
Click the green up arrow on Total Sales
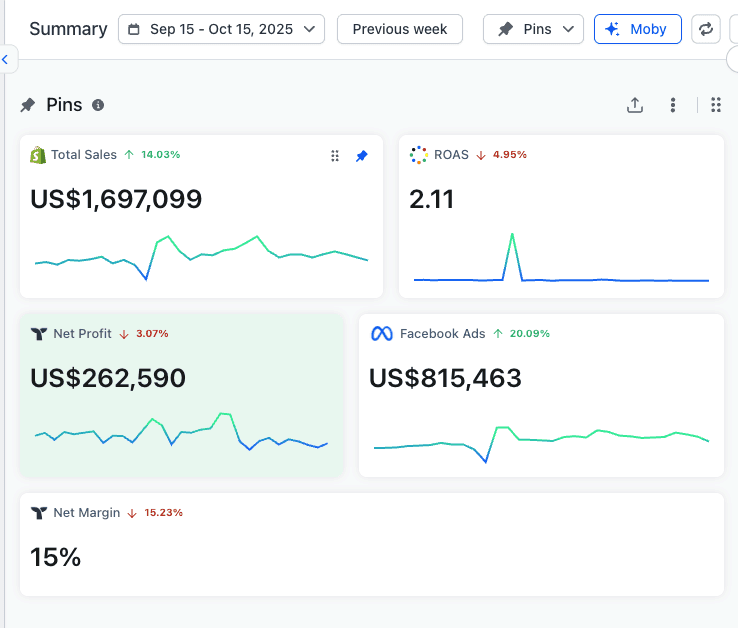click(129, 155)
